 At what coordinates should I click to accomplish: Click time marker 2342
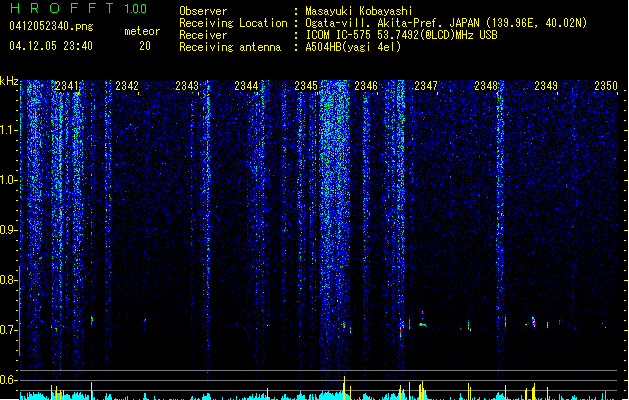coord(127,86)
